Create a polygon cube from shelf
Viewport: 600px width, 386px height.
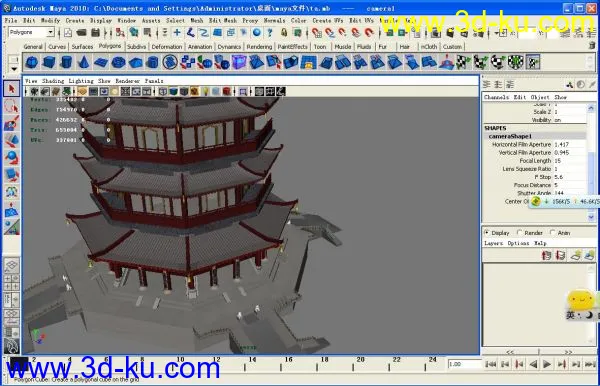49,62
